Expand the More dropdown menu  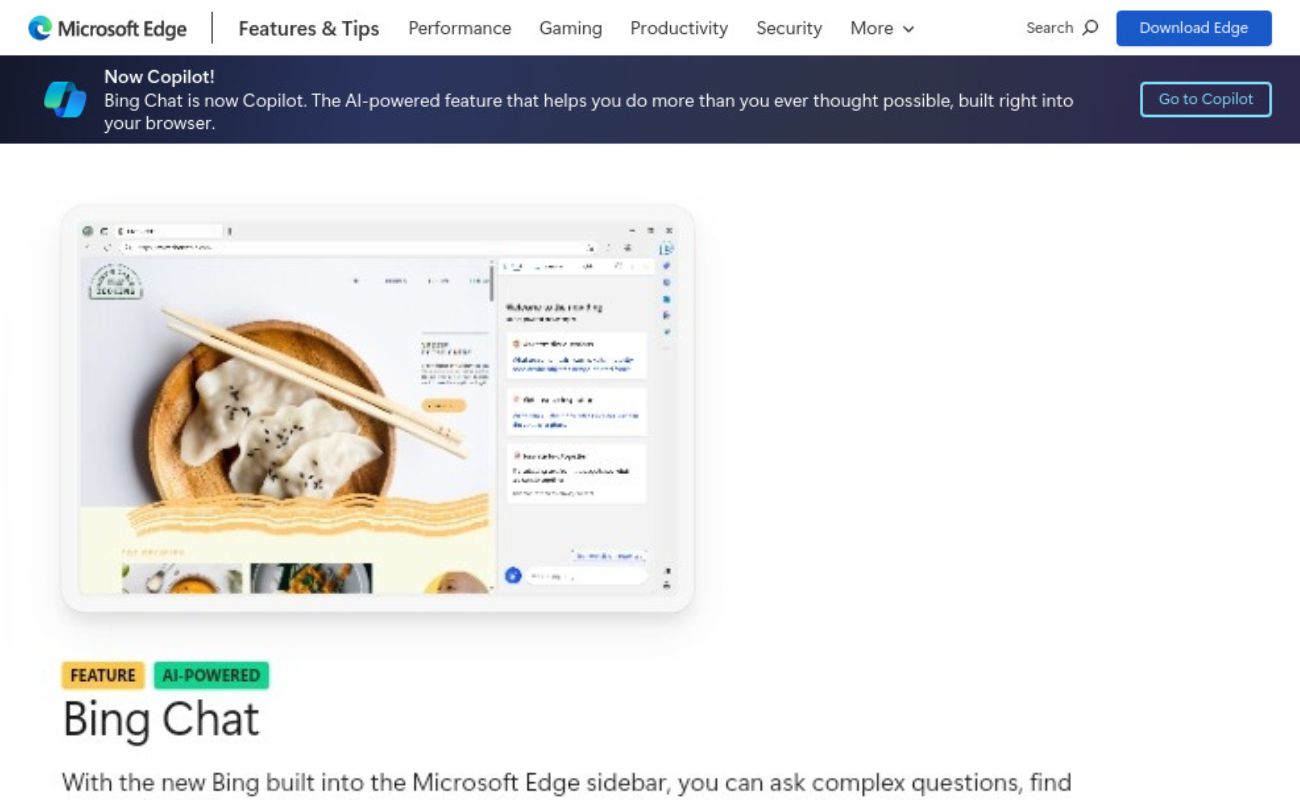[x=882, y=28]
